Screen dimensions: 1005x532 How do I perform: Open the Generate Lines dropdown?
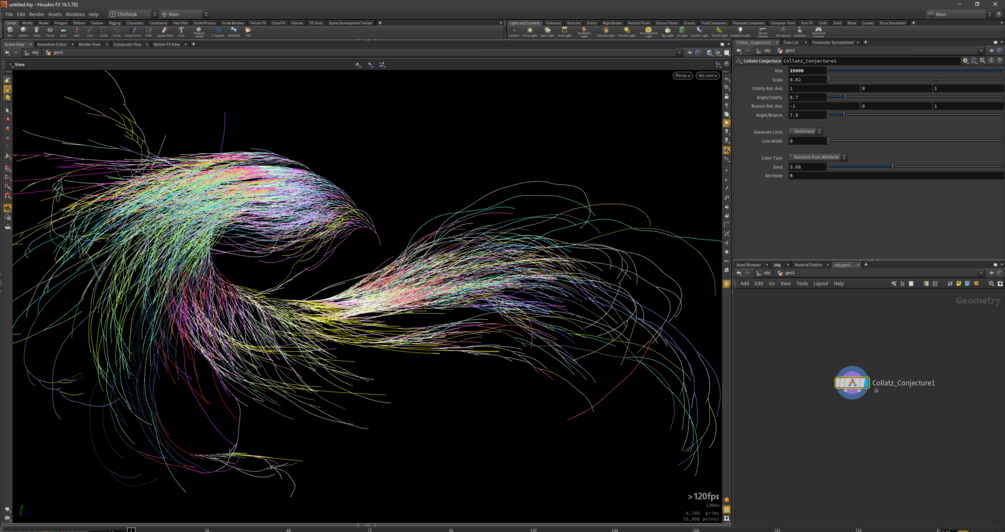805,132
